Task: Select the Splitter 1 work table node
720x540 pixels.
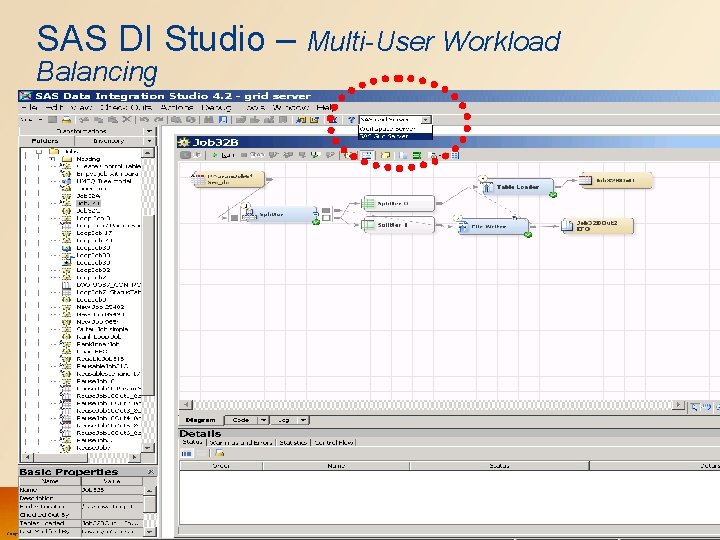Action: click(398, 225)
